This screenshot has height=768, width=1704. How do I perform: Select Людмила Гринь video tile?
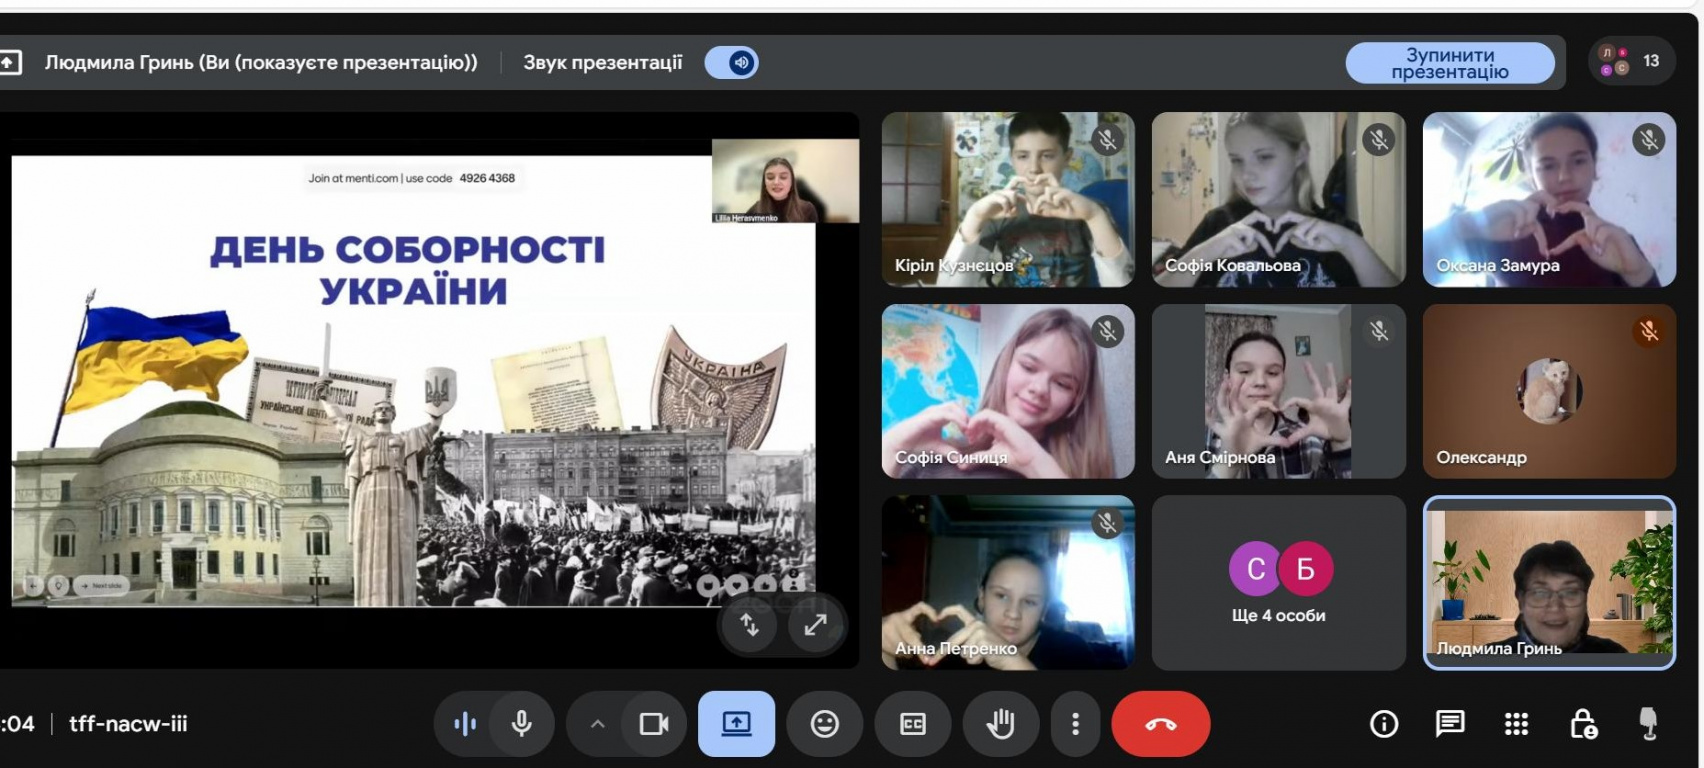pyautogui.click(x=1548, y=583)
